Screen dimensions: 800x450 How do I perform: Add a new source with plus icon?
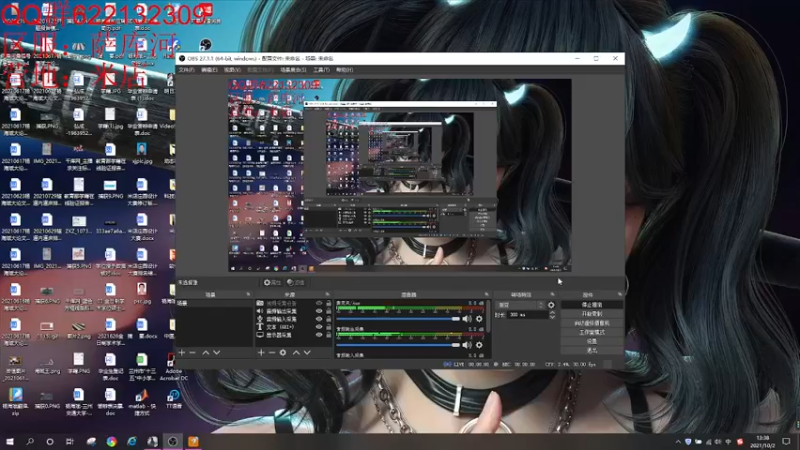coord(261,353)
